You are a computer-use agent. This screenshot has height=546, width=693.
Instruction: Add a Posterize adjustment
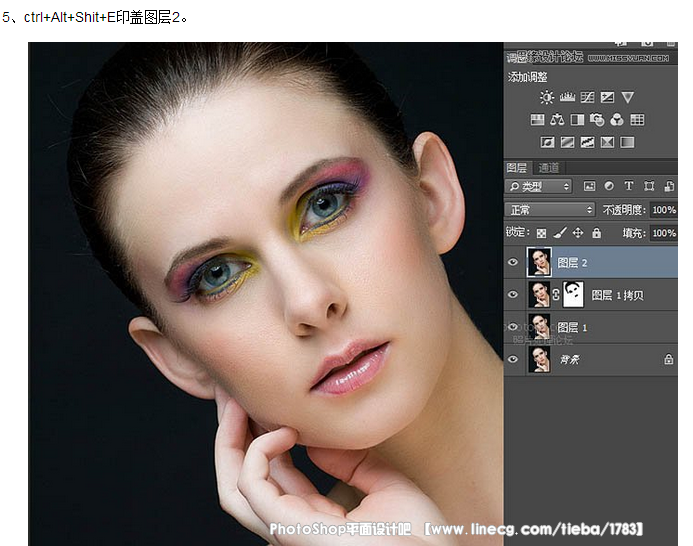567,142
